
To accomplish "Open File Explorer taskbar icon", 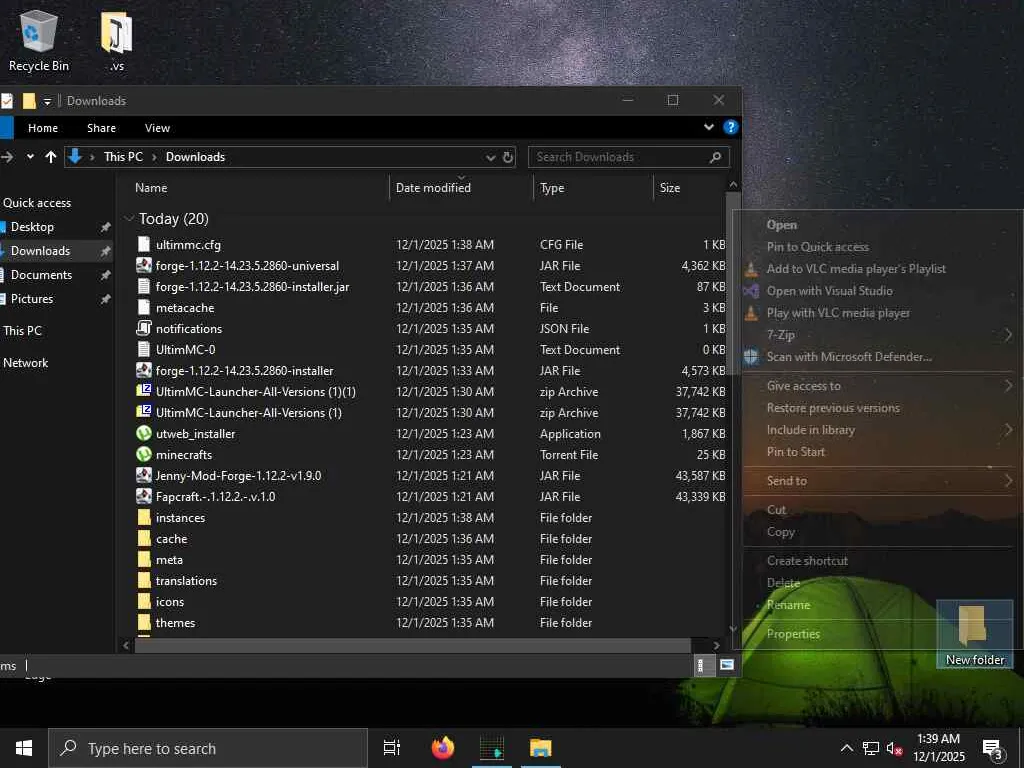I will coord(541,748).
